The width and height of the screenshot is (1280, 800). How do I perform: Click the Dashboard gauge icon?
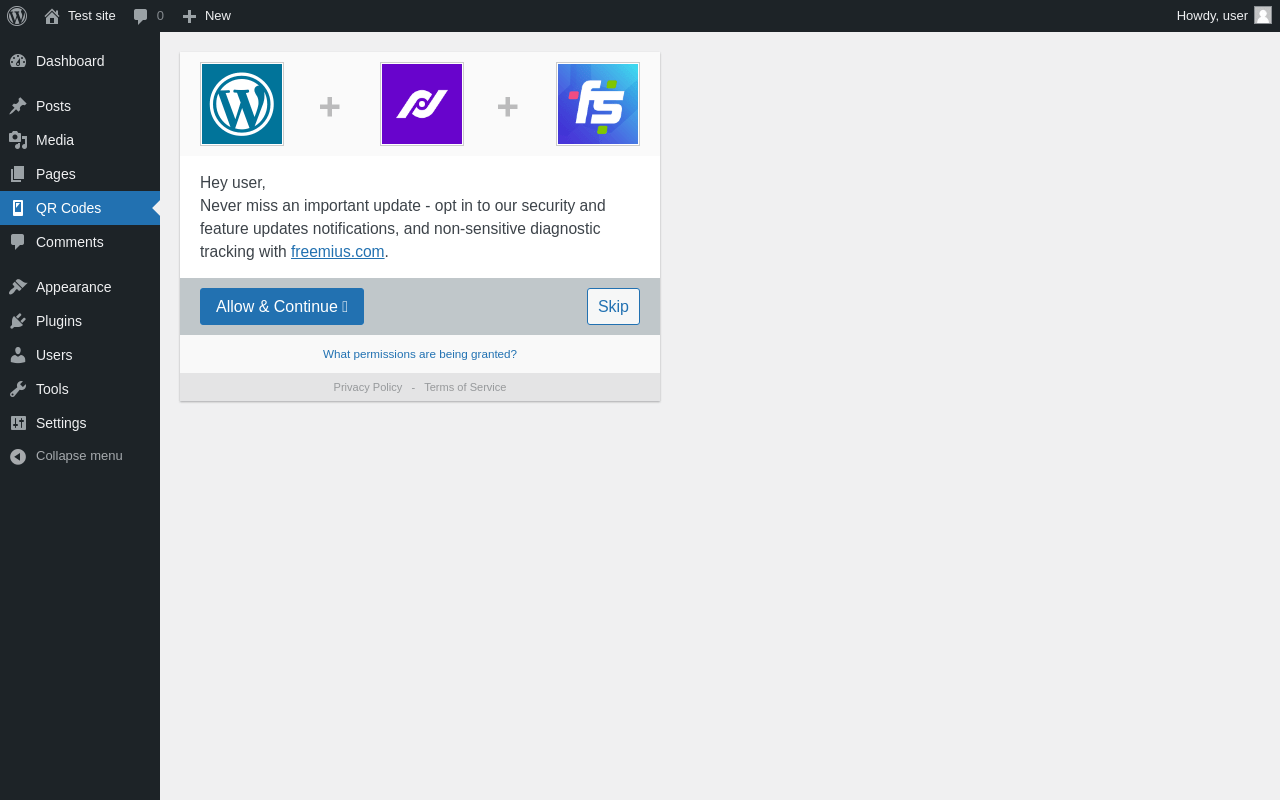pos(18,61)
